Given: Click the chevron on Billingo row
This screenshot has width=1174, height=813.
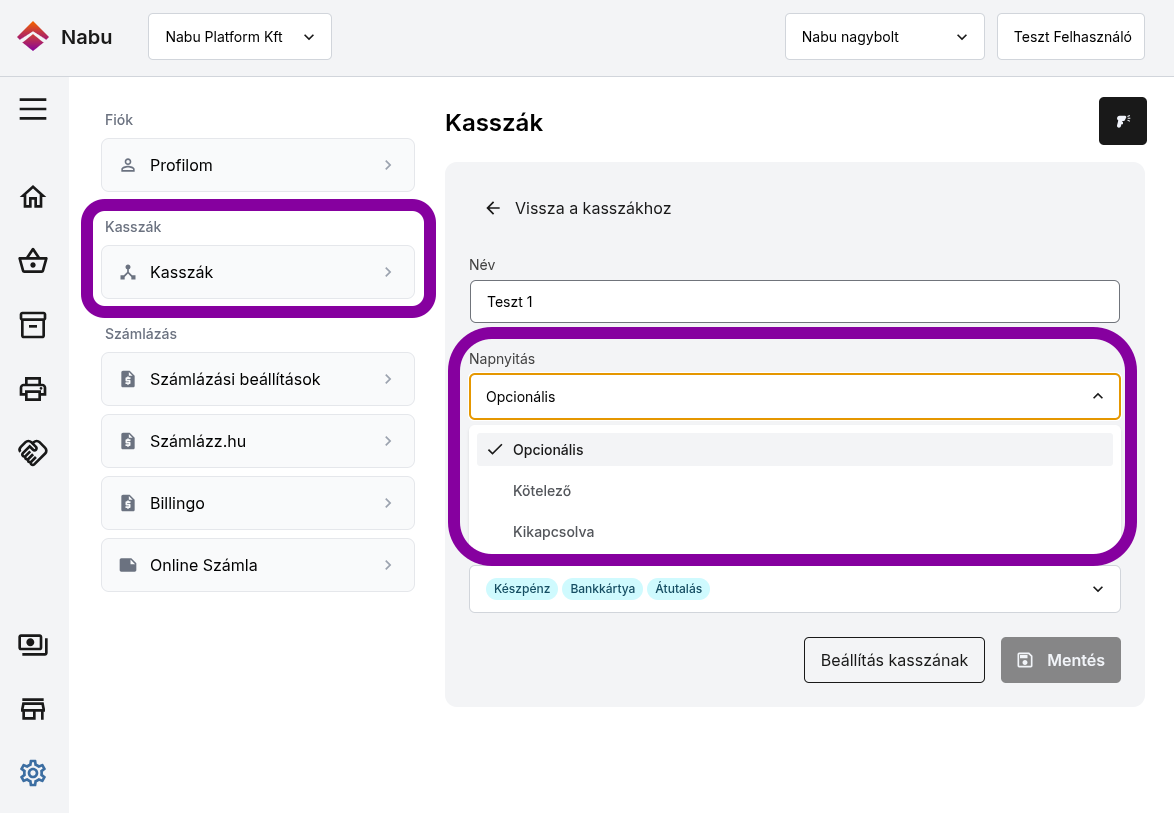Looking at the screenshot, I should tap(388, 503).
